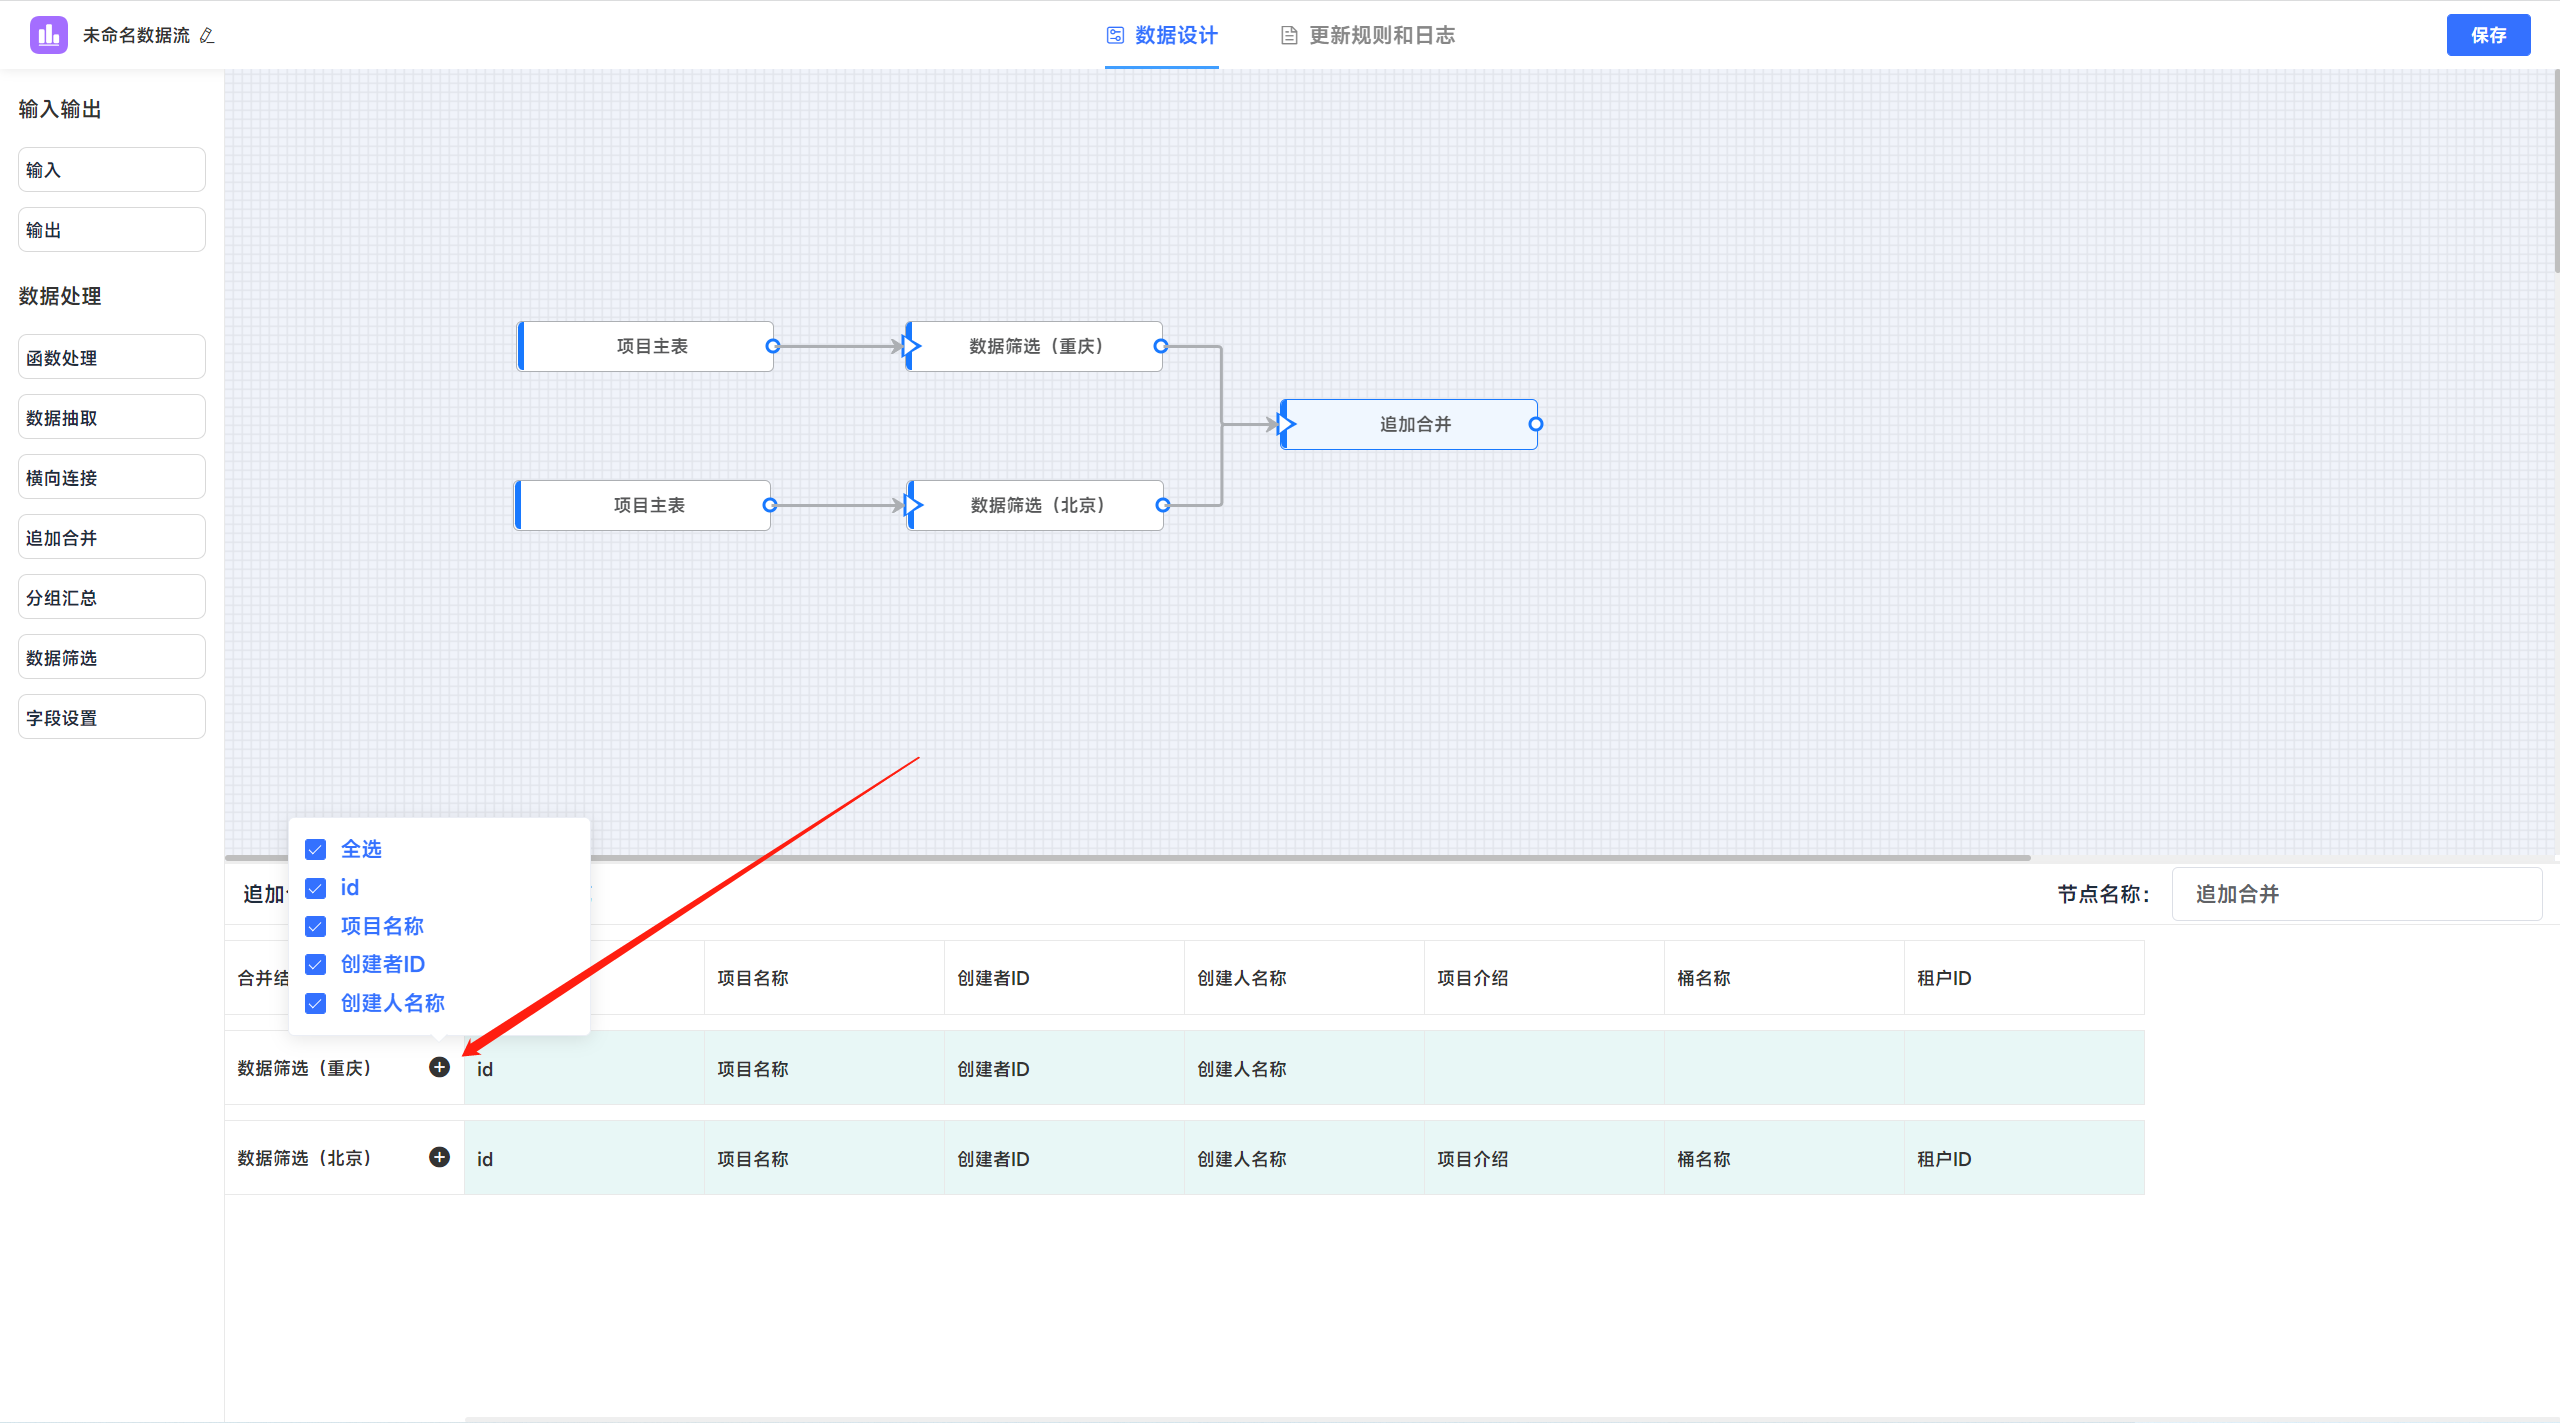This screenshot has width=2560, height=1423.
Task: Switch to 数据设计 tab
Action: coord(1162,36)
